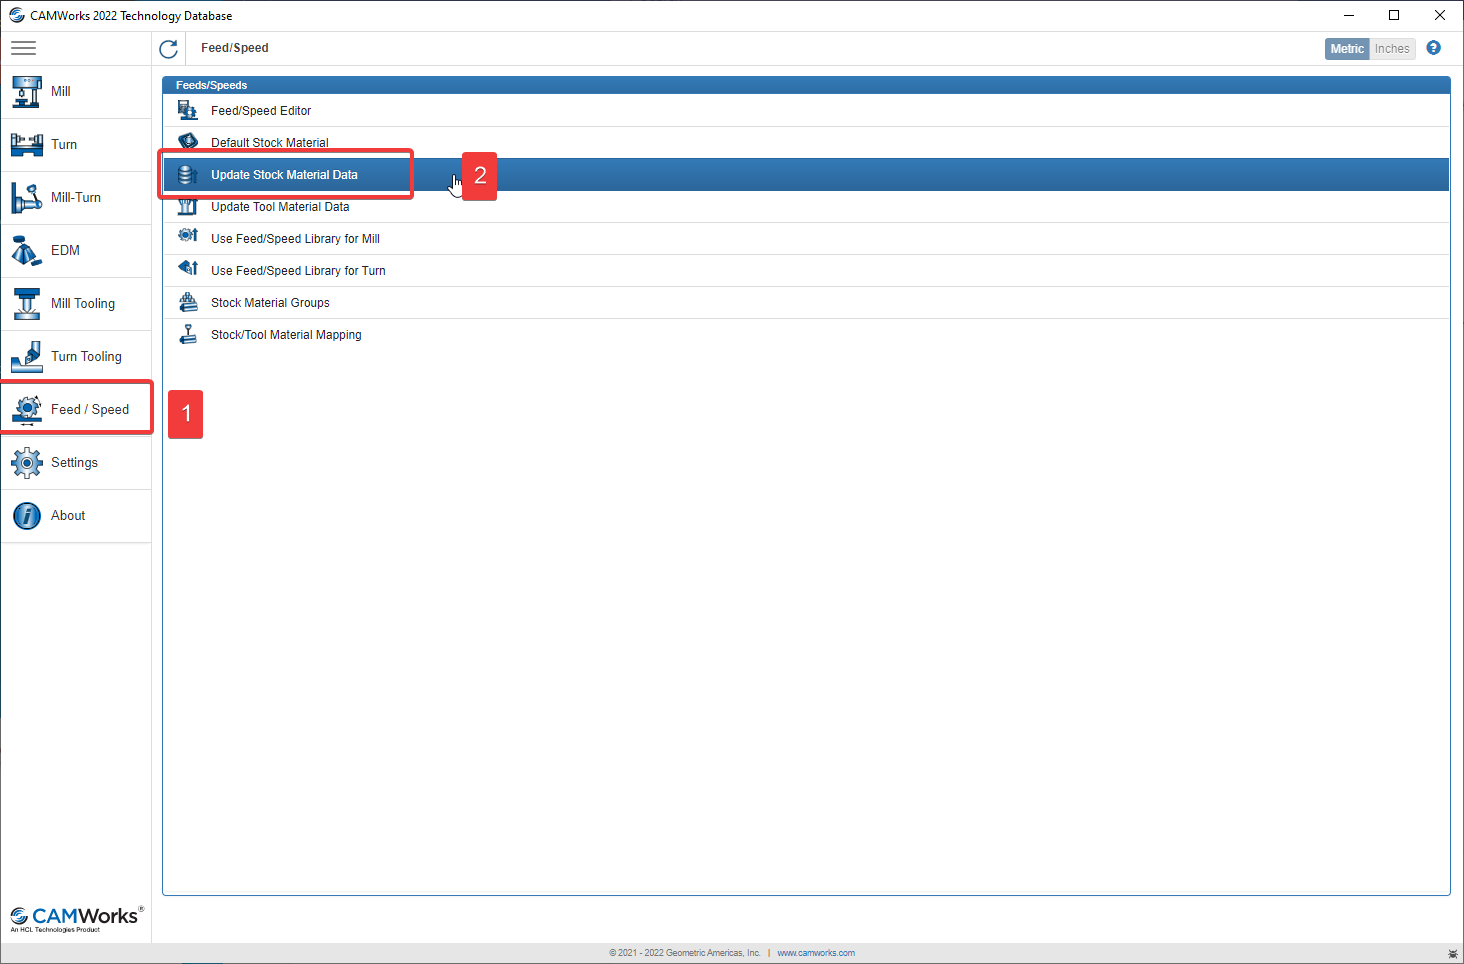Click the Mill-Turn icon in sidebar
The width and height of the screenshot is (1464, 964).
(27, 197)
